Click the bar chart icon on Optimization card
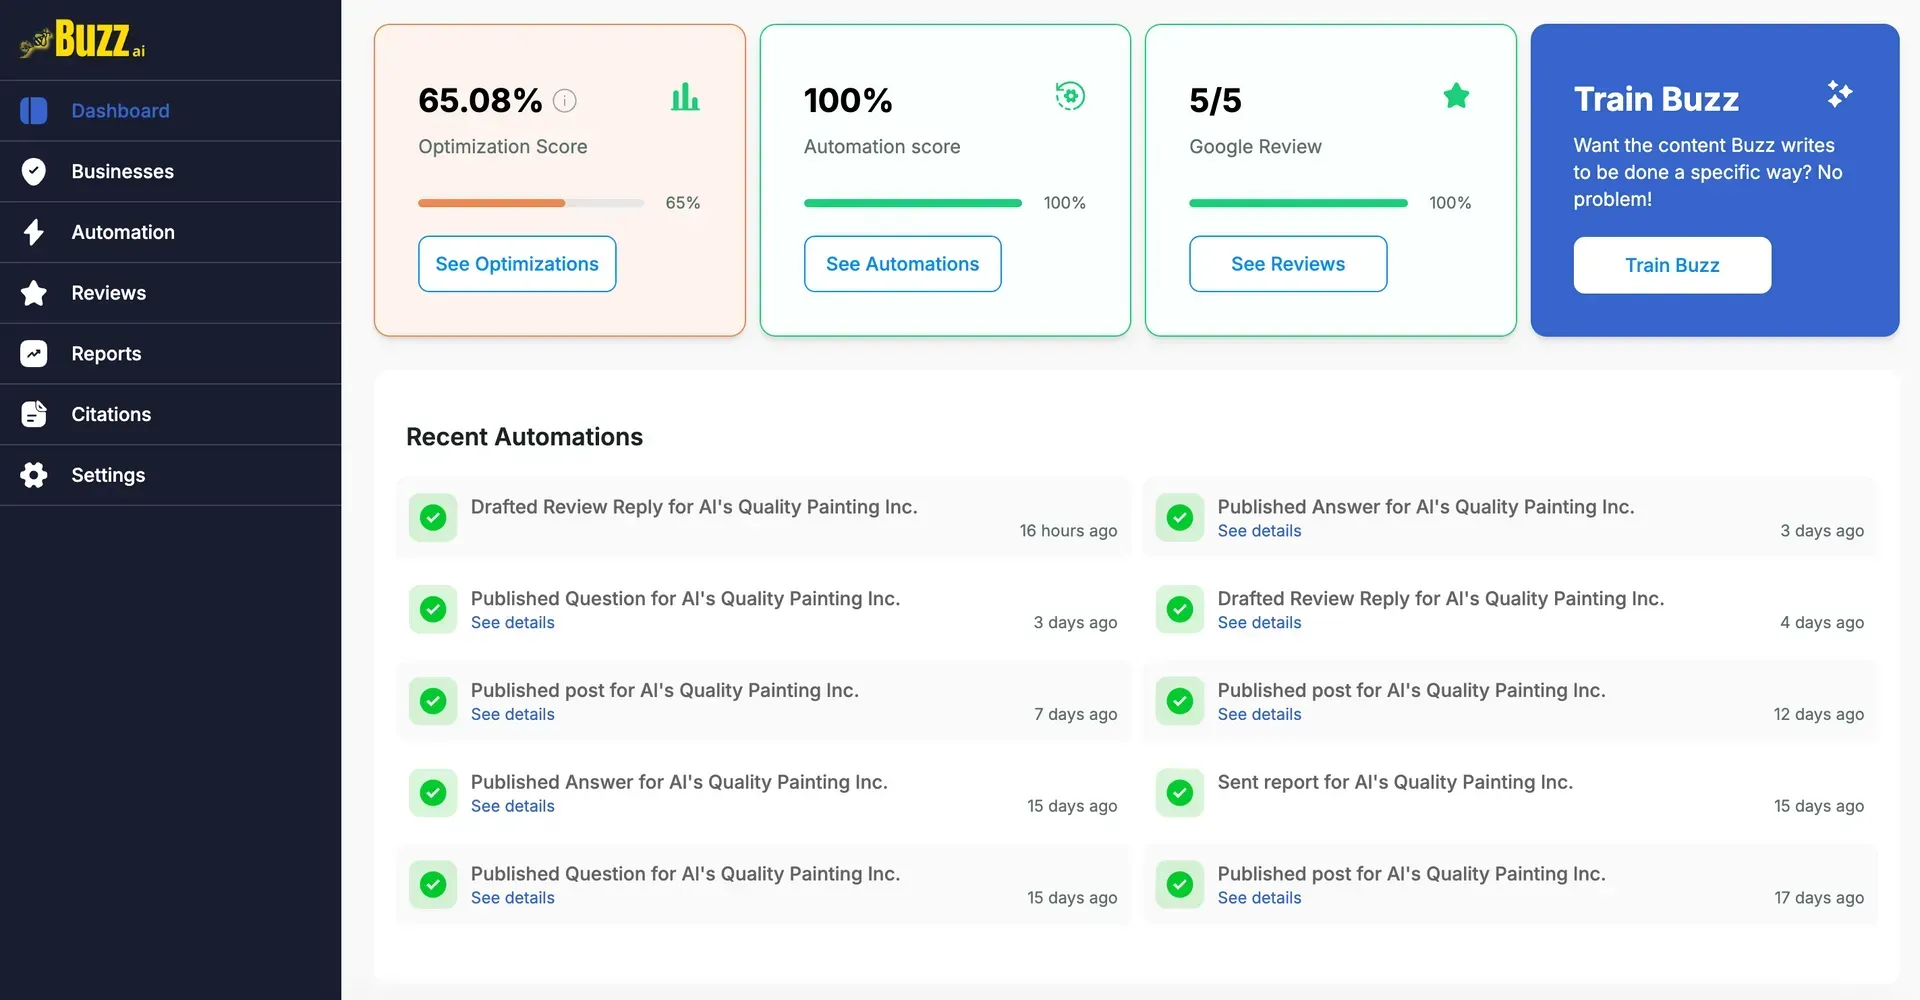 (x=685, y=97)
